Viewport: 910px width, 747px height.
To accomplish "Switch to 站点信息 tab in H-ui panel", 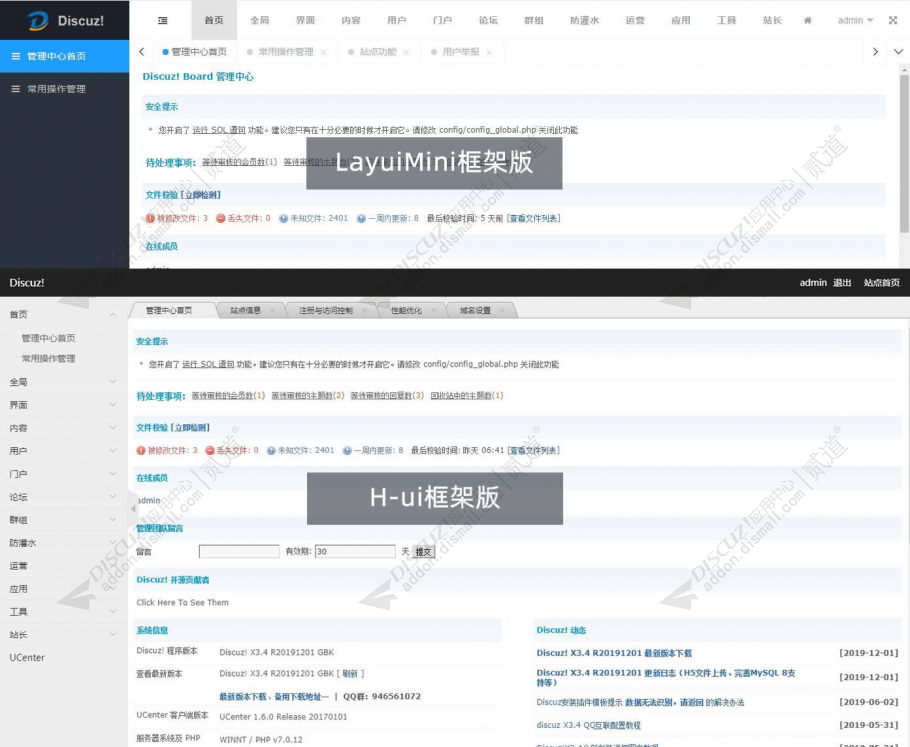I will click(245, 311).
